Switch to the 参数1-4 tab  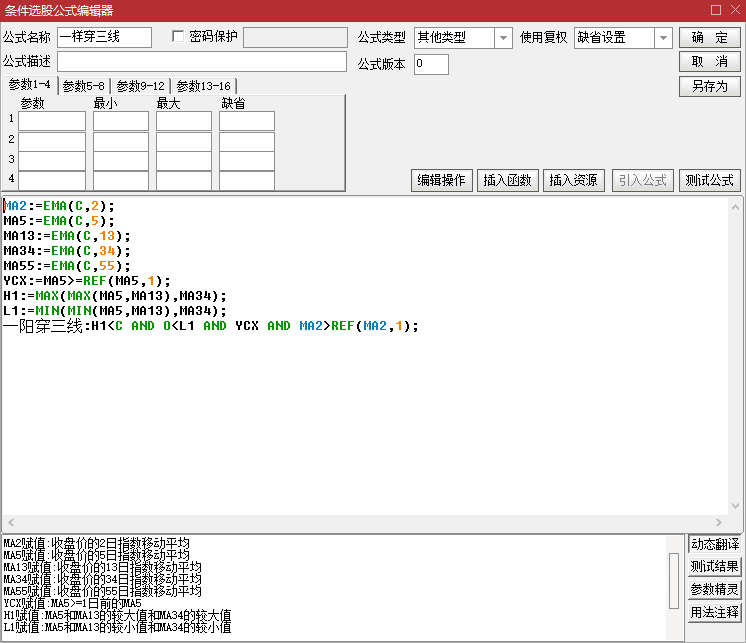29,85
